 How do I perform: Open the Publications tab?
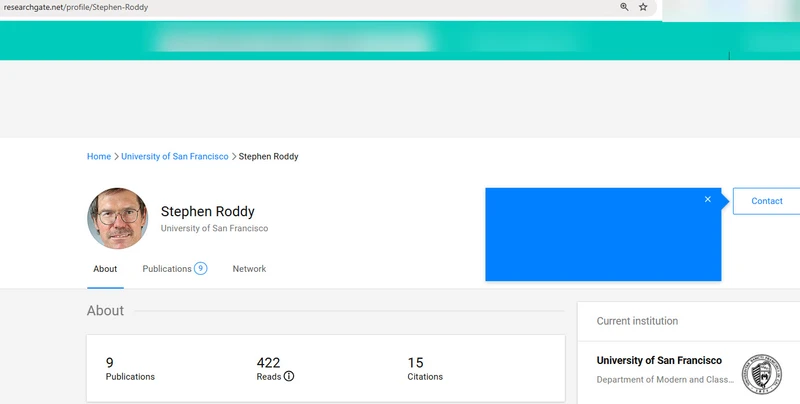(x=167, y=269)
